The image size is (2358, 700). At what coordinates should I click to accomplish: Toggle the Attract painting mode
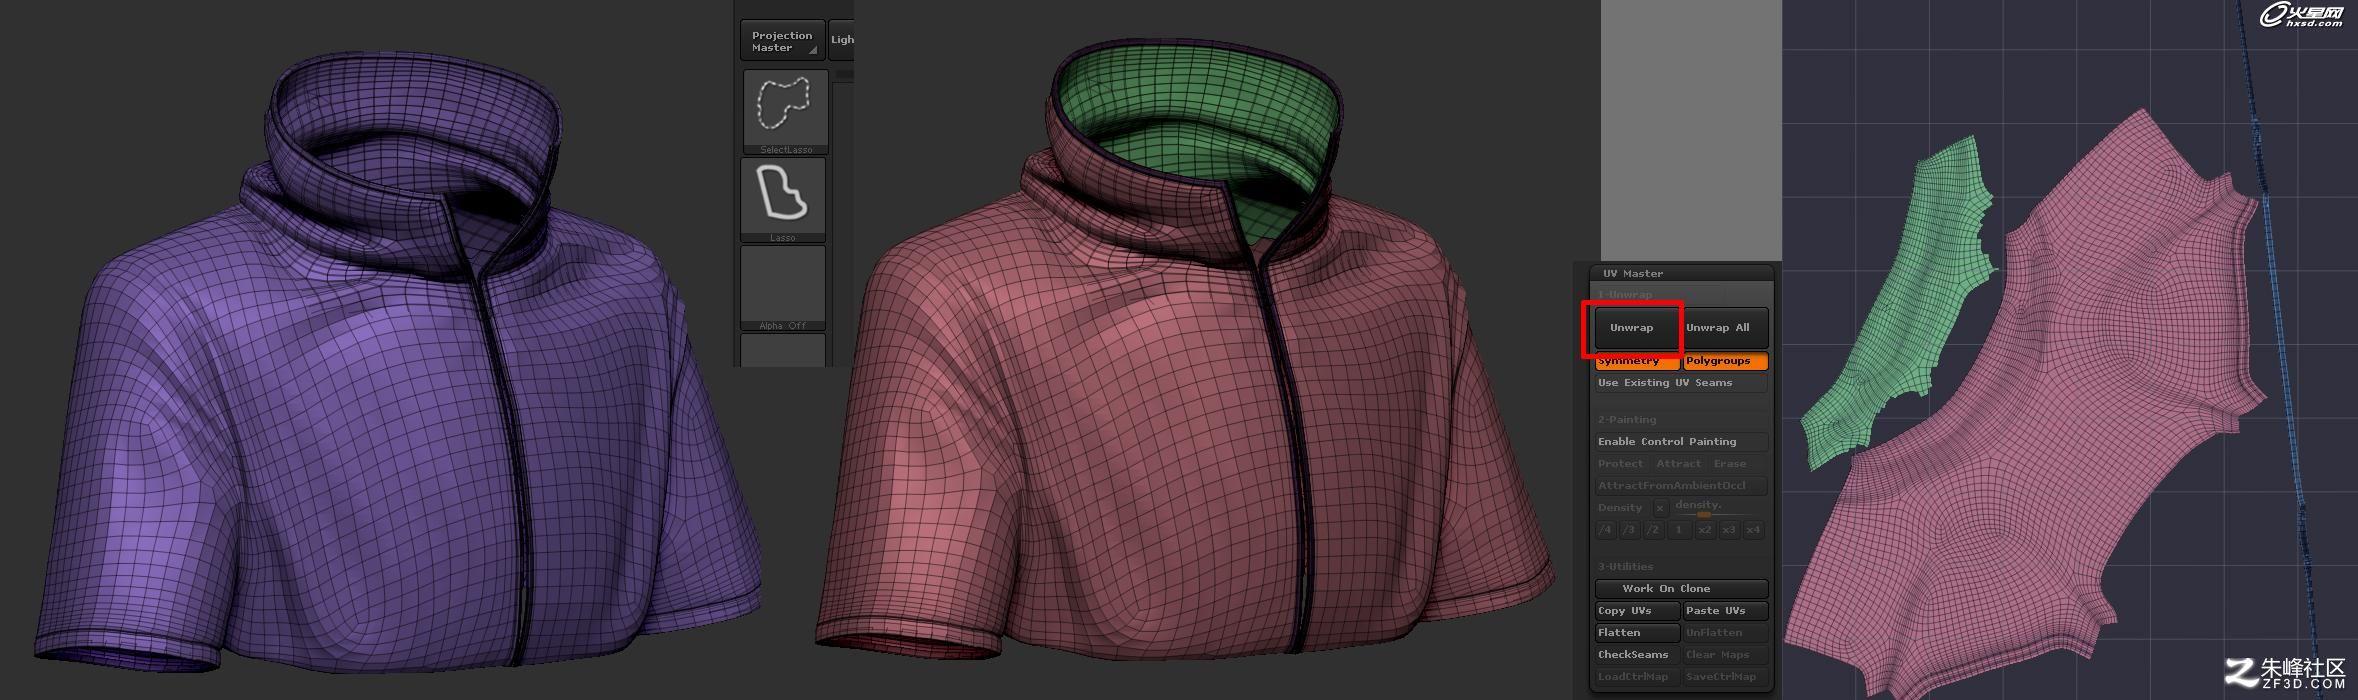1678,464
